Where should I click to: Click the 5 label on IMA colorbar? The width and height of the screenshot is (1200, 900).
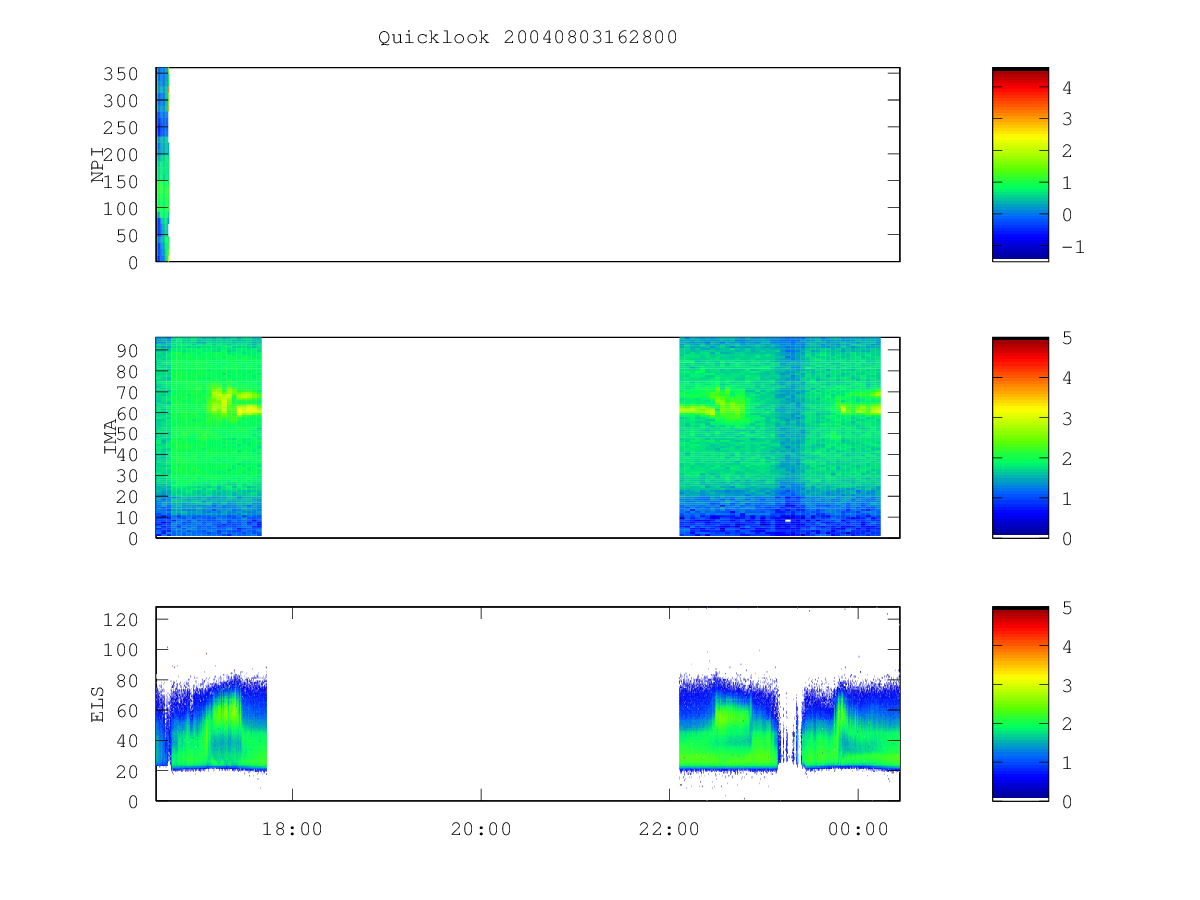[1067, 338]
